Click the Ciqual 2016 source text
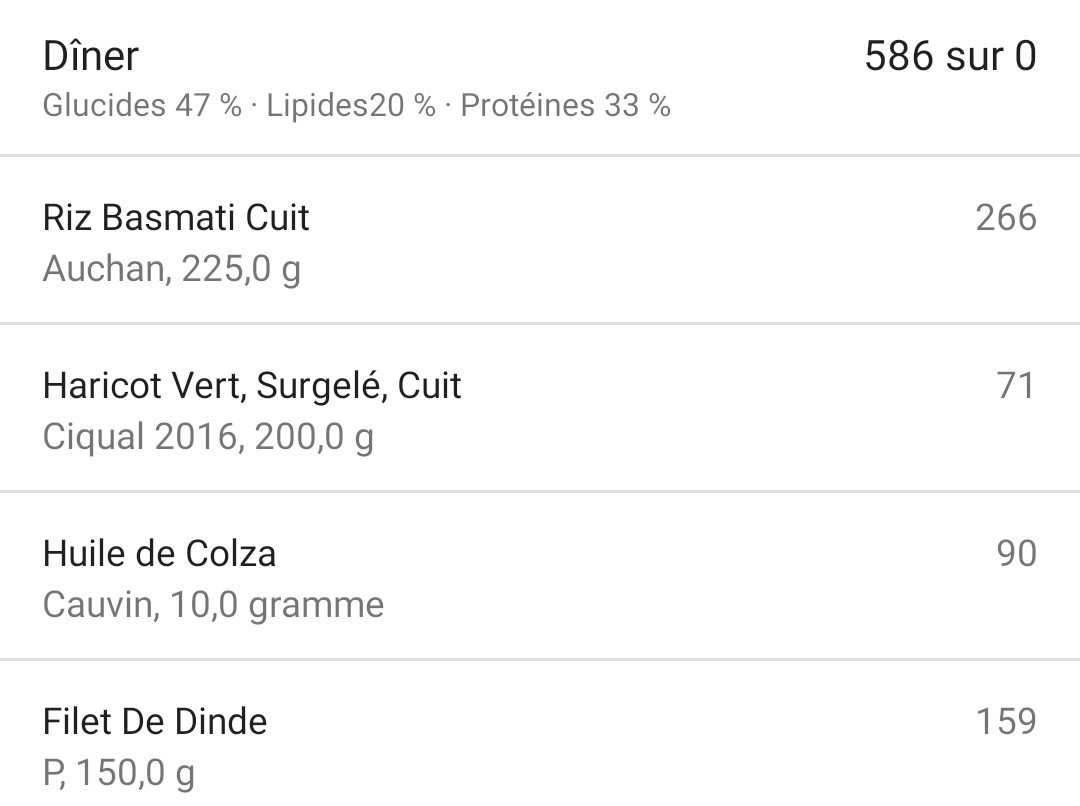This screenshot has height=806, width=1080. (x=139, y=437)
